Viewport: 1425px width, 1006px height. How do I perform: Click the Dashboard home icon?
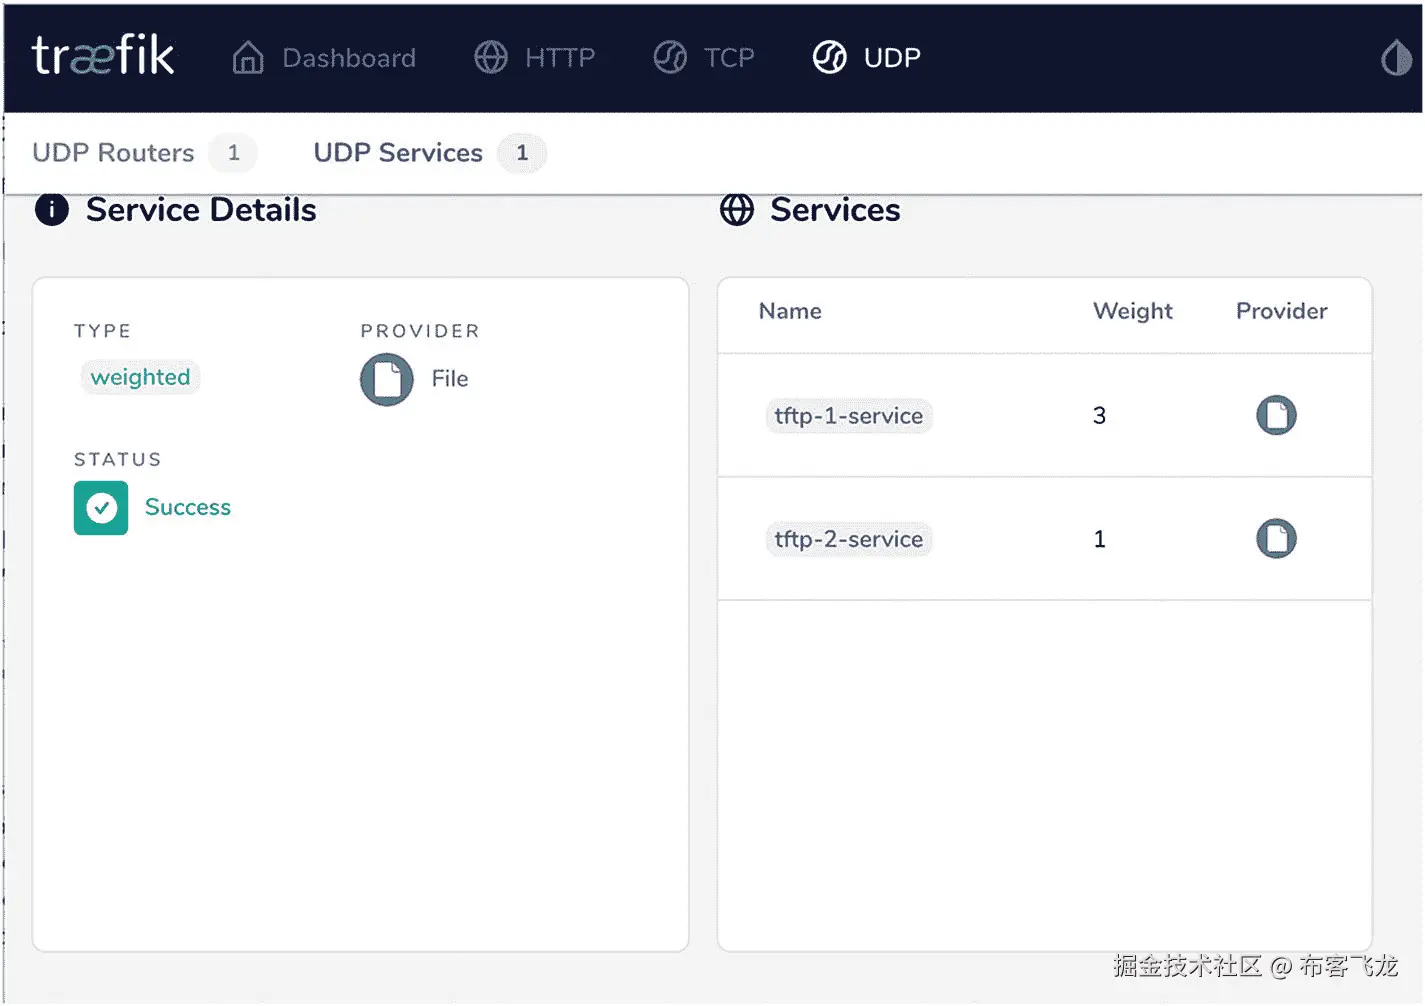248,58
